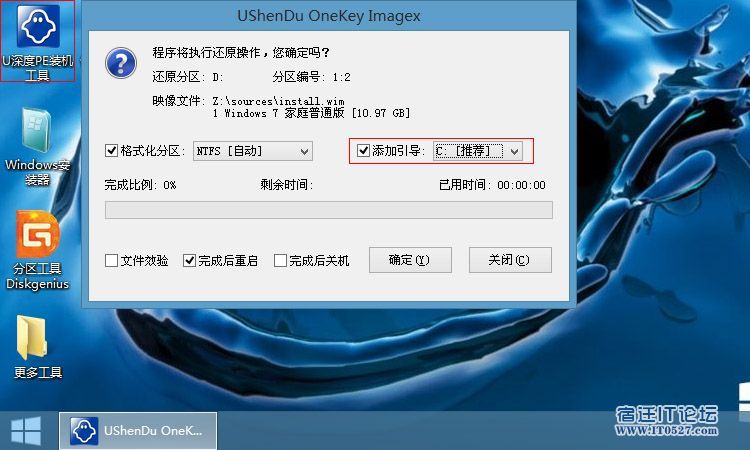
Task: Click the 已用时间 00:00:00 text
Action: tap(492, 185)
